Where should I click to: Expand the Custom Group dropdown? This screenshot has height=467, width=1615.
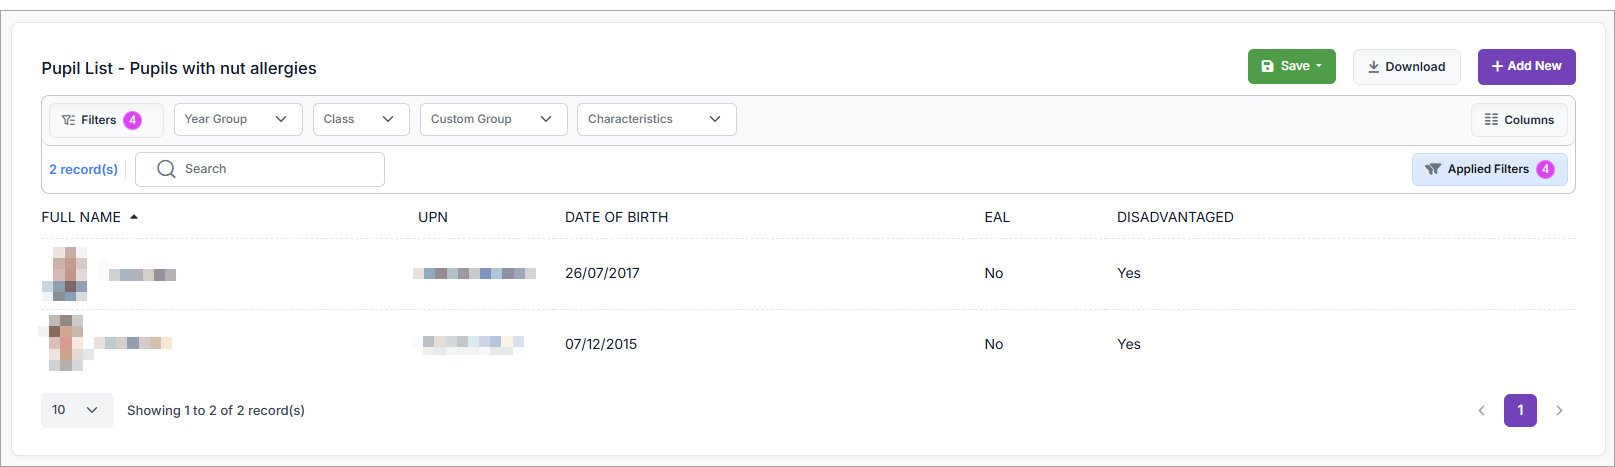coord(493,120)
